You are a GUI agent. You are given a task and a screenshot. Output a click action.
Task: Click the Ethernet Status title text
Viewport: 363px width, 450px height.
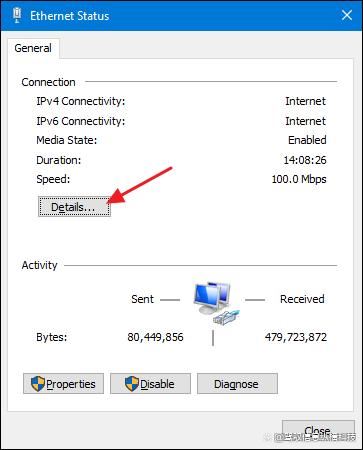[70, 16]
